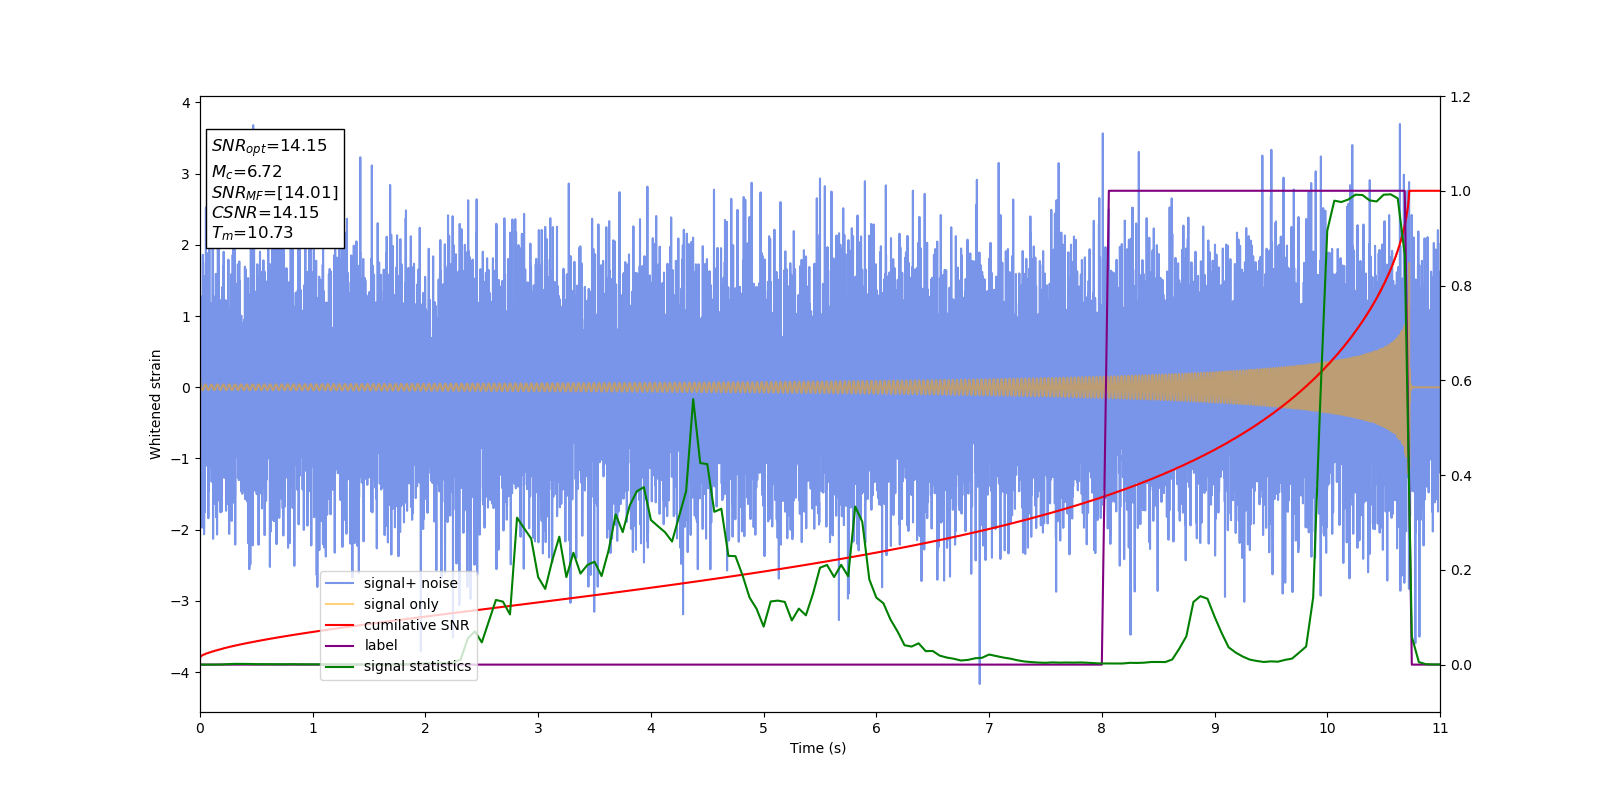Viewport: 1600px width, 800px height.
Task: Click the 'Whitened strain' y-axis label
Action: (156, 404)
